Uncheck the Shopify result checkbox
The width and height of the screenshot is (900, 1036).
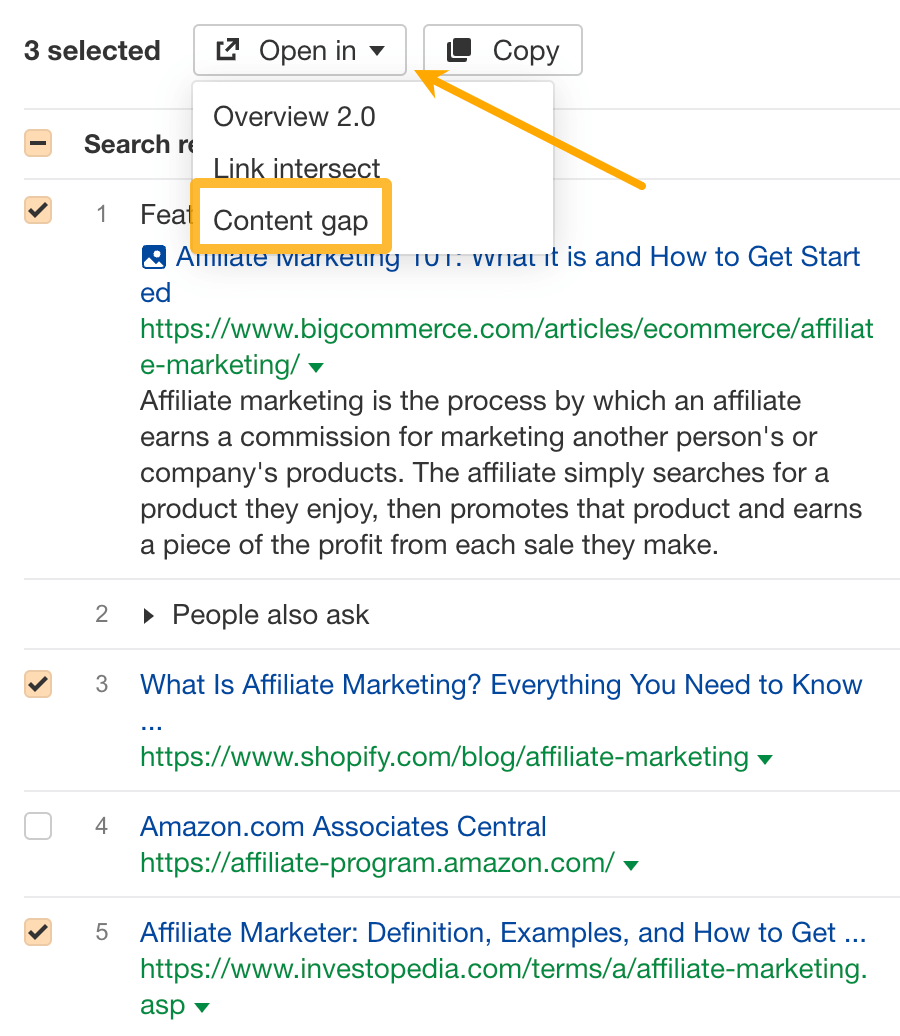click(x=37, y=685)
